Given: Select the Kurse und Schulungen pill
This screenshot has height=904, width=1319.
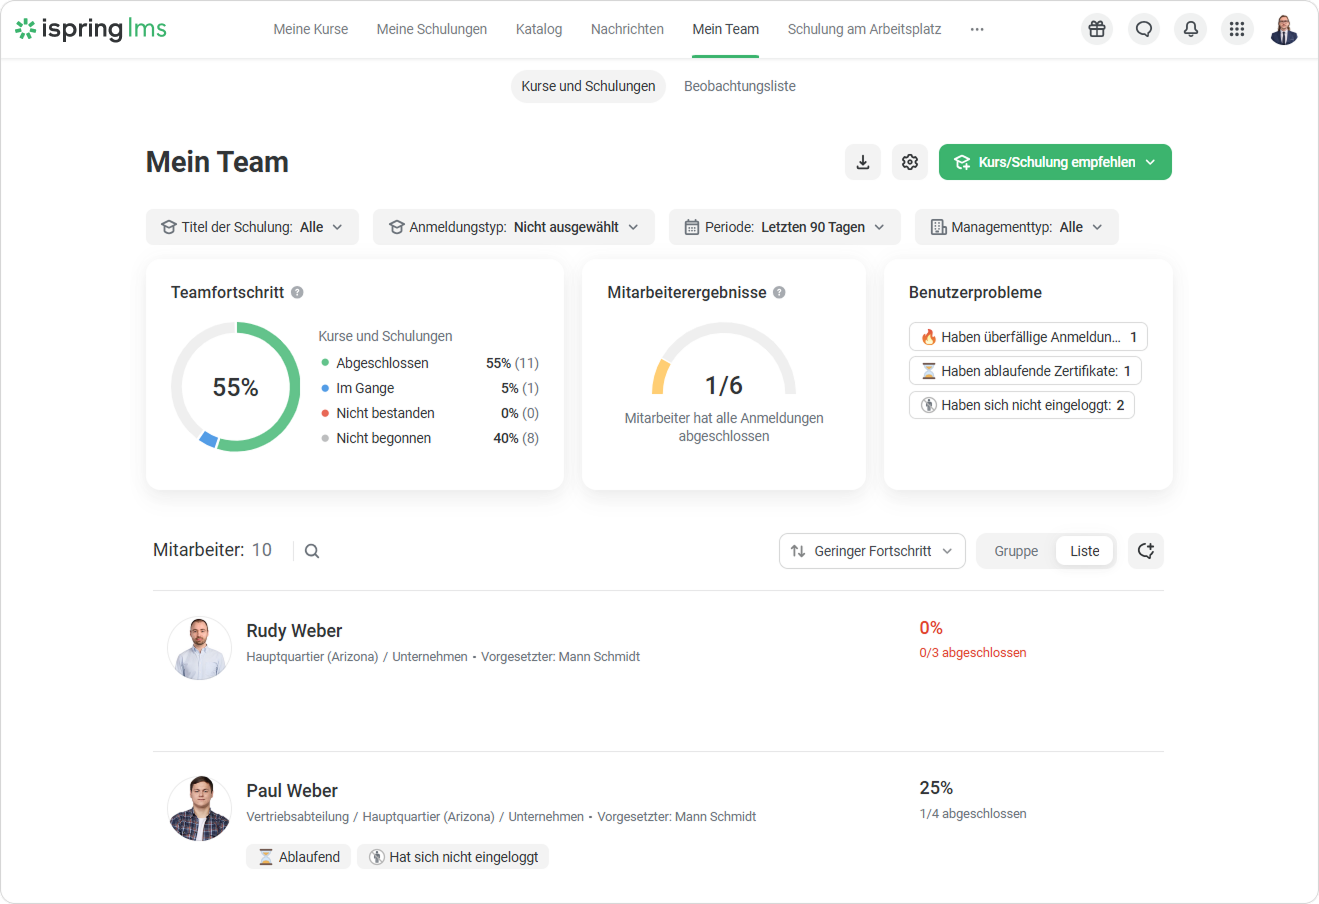Looking at the screenshot, I should point(588,86).
